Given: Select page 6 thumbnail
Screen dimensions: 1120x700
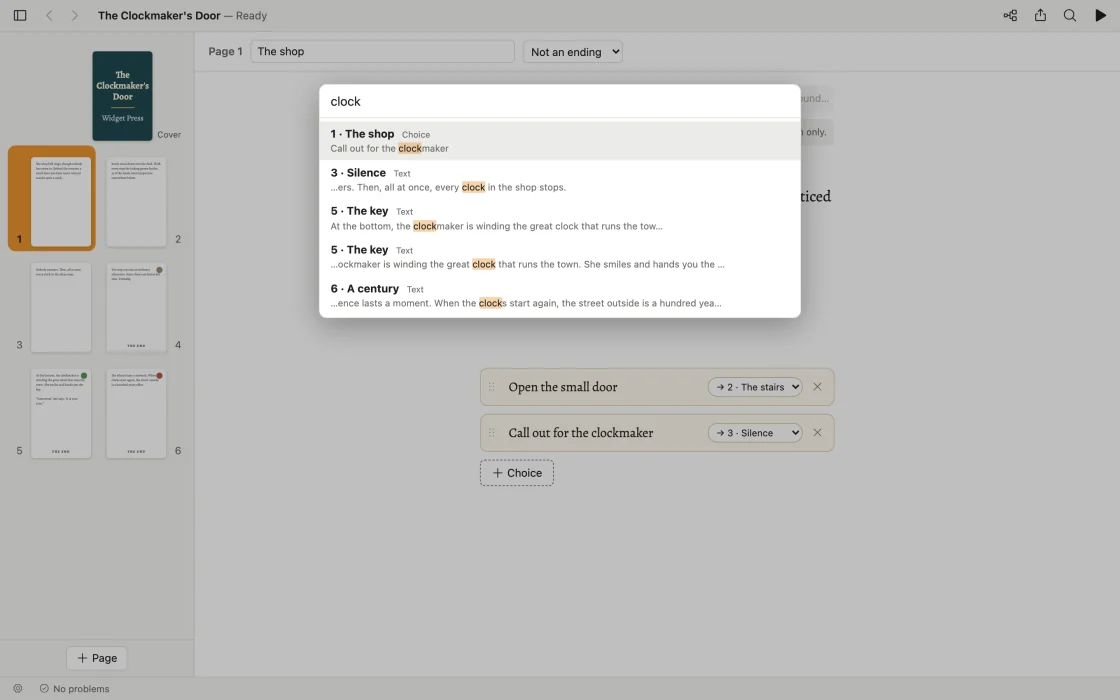Looking at the screenshot, I should coord(136,413).
